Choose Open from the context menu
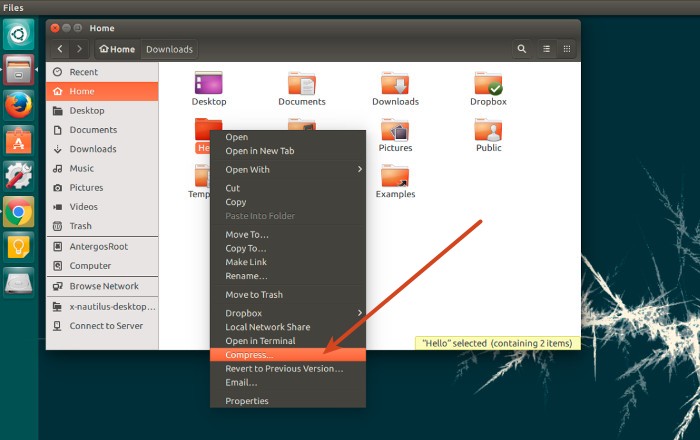Screen dimensions: 700x440 click(x=288, y=137)
